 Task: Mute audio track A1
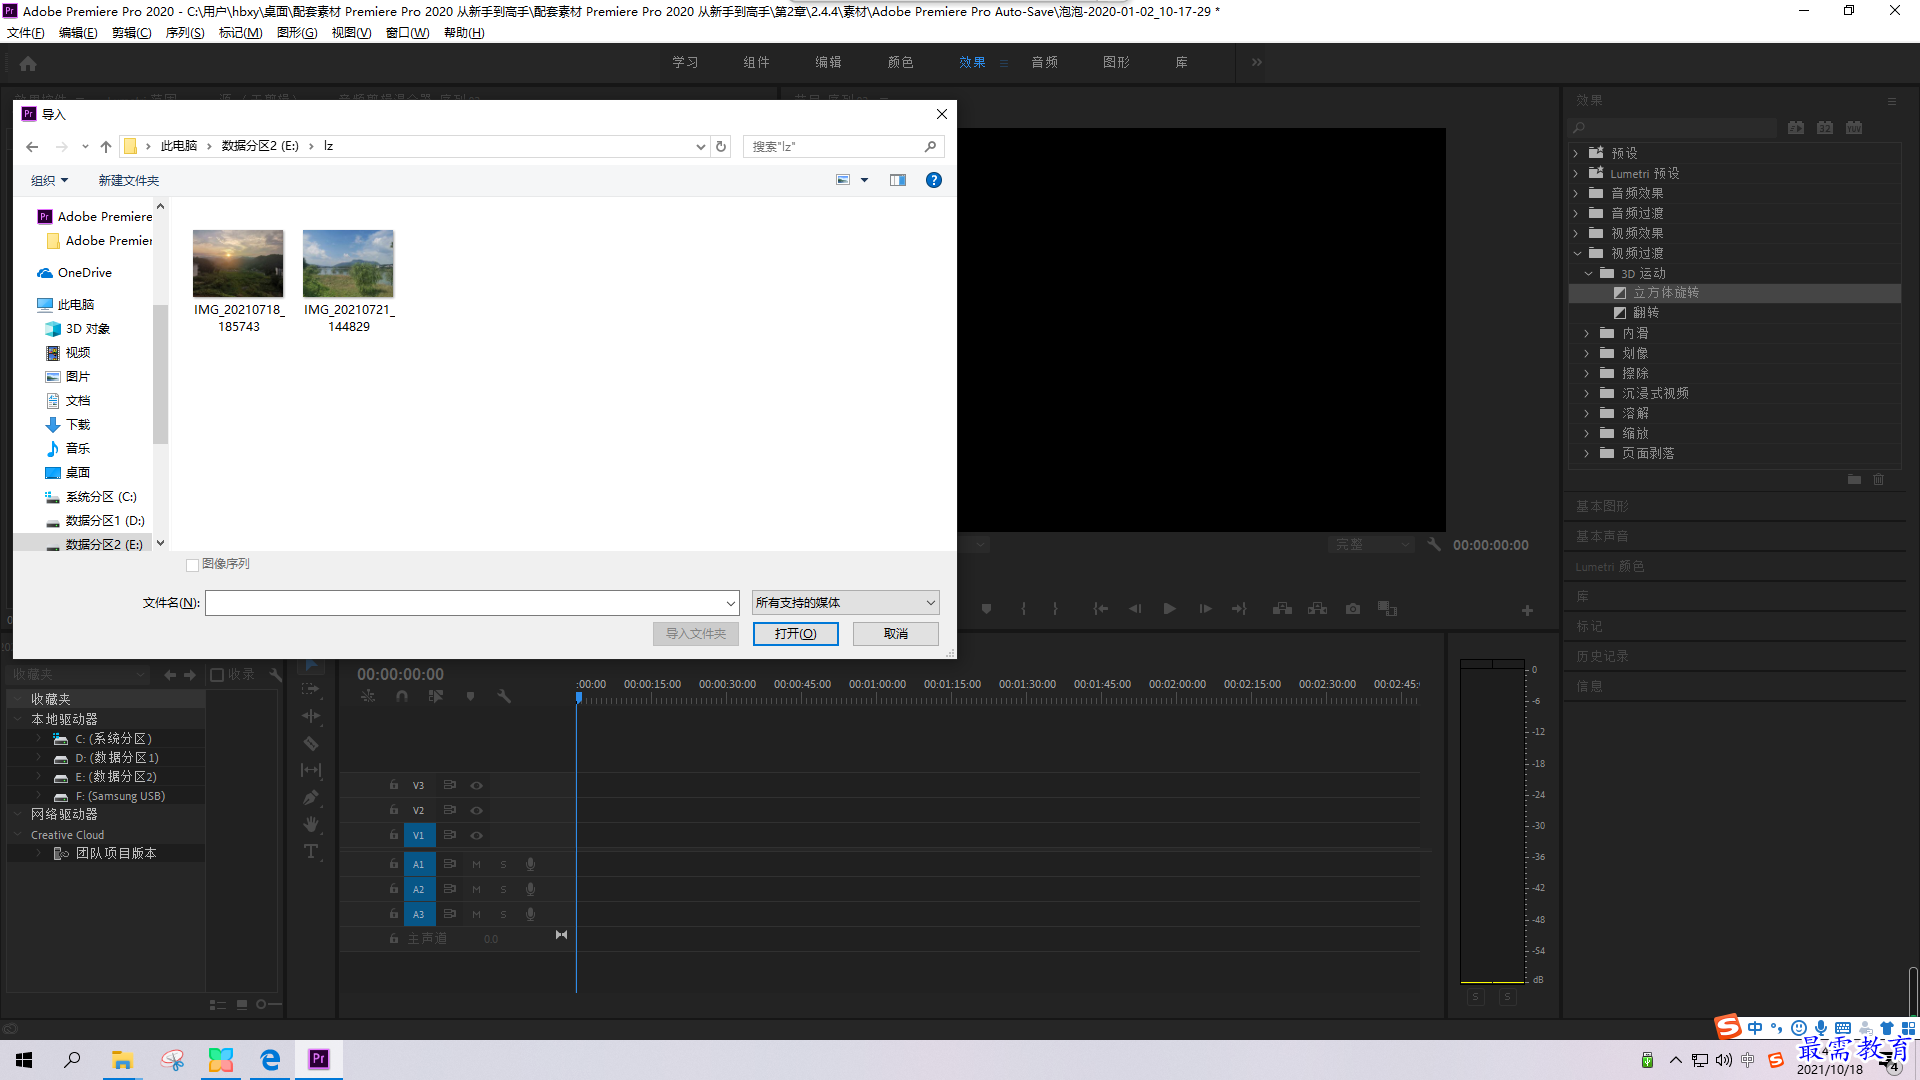click(x=477, y=864)
